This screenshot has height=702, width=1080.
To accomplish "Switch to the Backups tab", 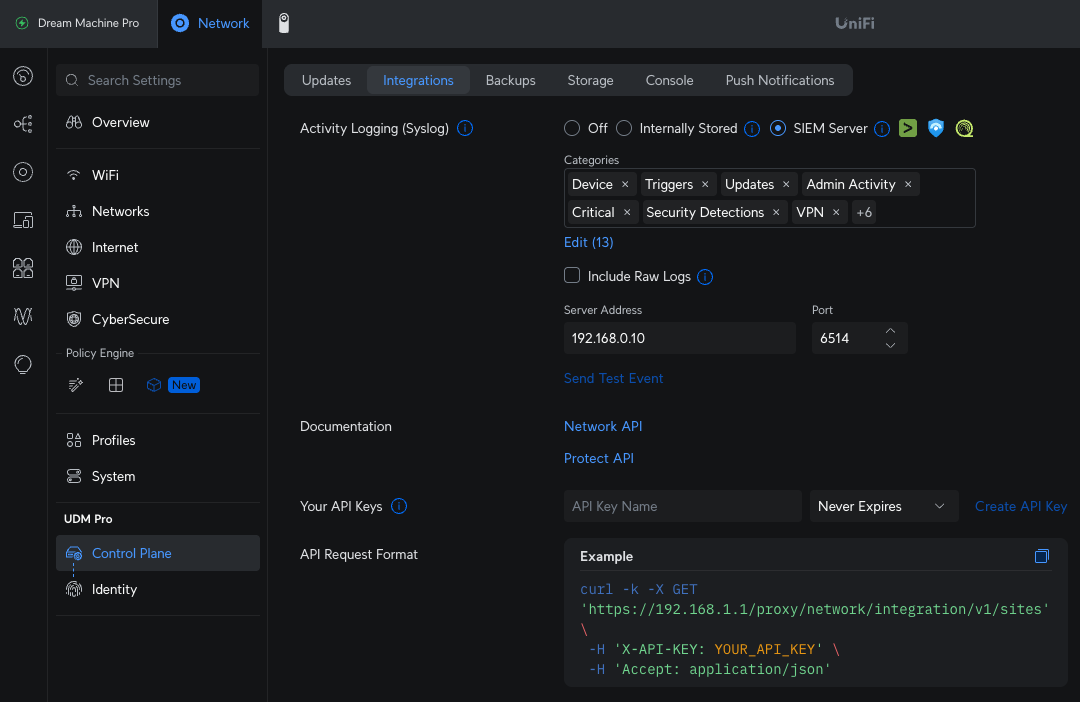I will point(511,80).
